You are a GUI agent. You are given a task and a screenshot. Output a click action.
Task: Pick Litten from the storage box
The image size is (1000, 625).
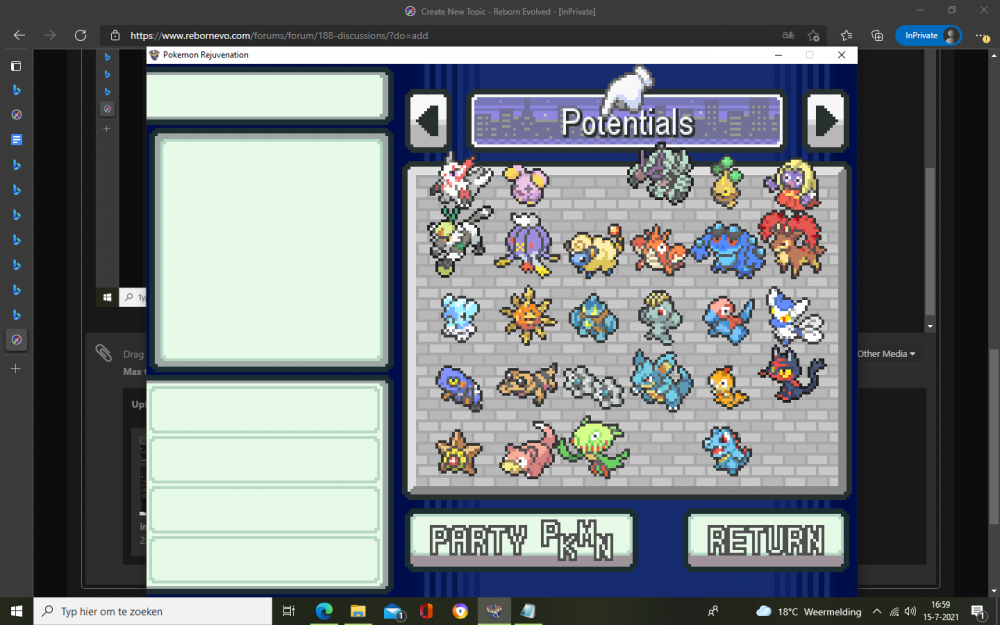(x=792, y=375)
